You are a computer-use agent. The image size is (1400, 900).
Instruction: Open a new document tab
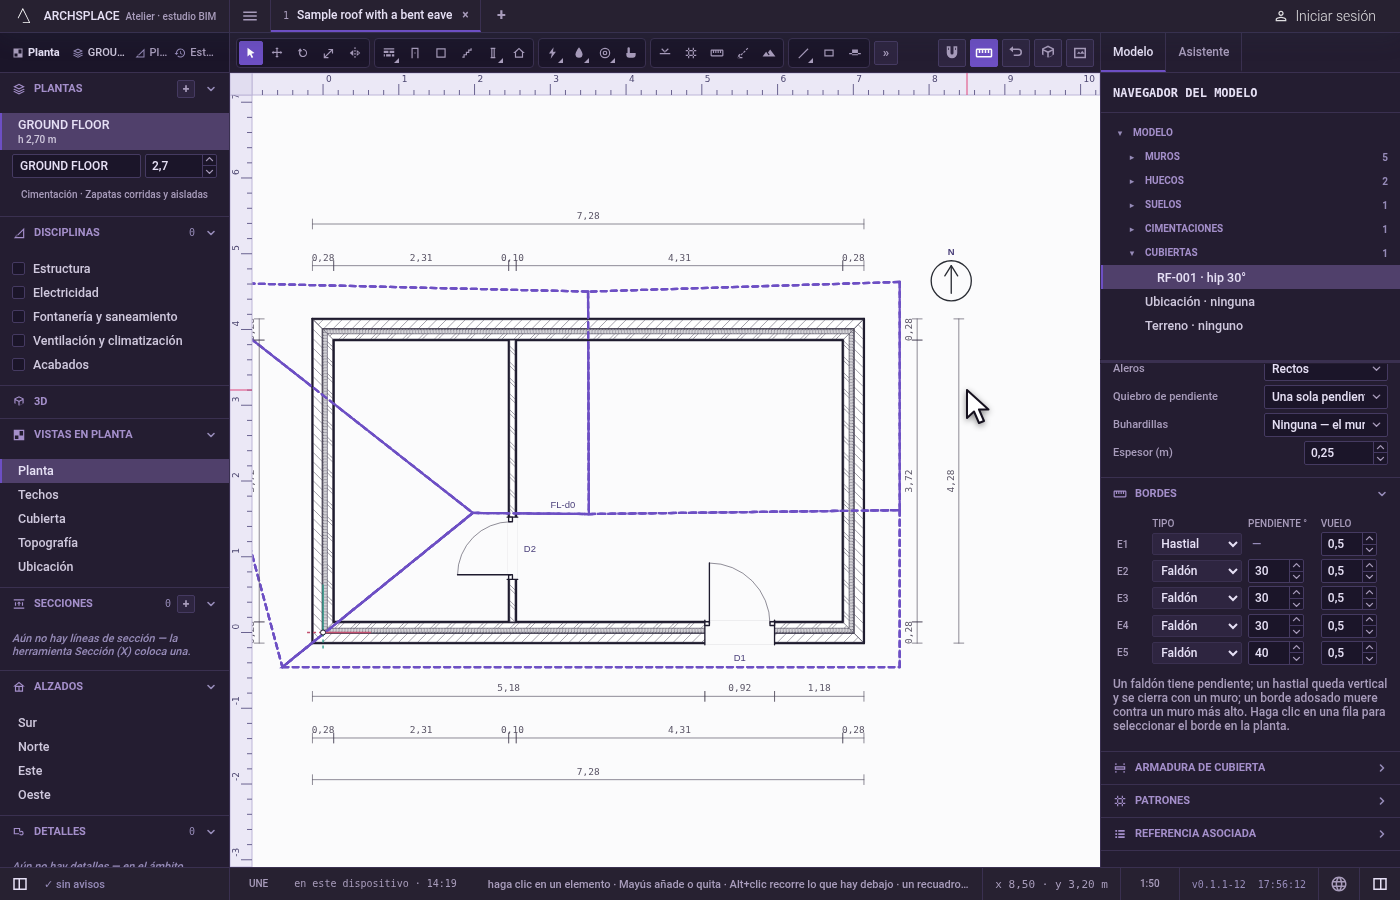tap(501, 15)
